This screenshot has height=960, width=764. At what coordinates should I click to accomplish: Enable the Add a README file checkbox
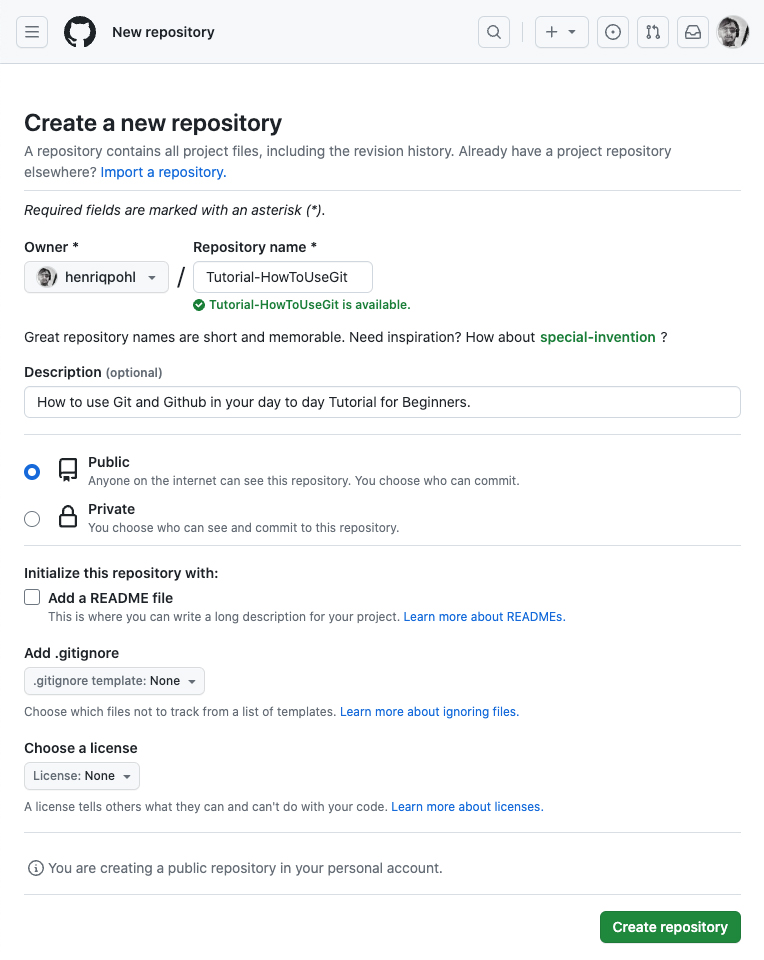(32, 598)
